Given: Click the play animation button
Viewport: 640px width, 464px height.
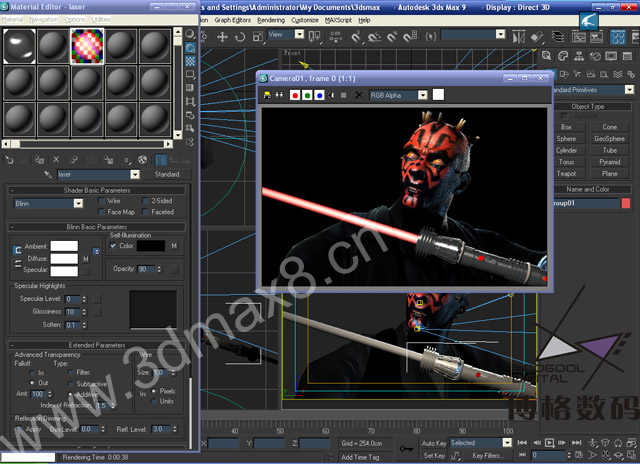Looking at the screenshot, I should [x=550, y=442].
